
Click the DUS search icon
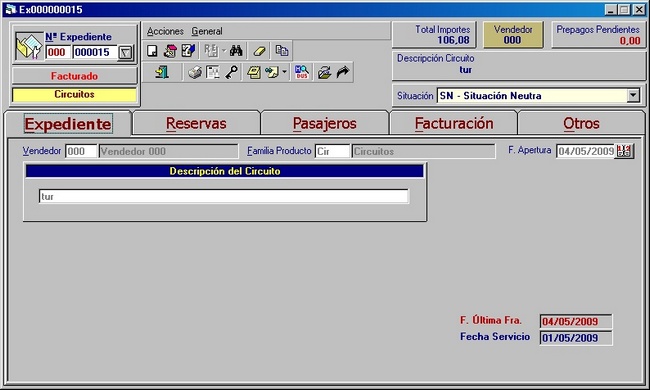[301, 73]
